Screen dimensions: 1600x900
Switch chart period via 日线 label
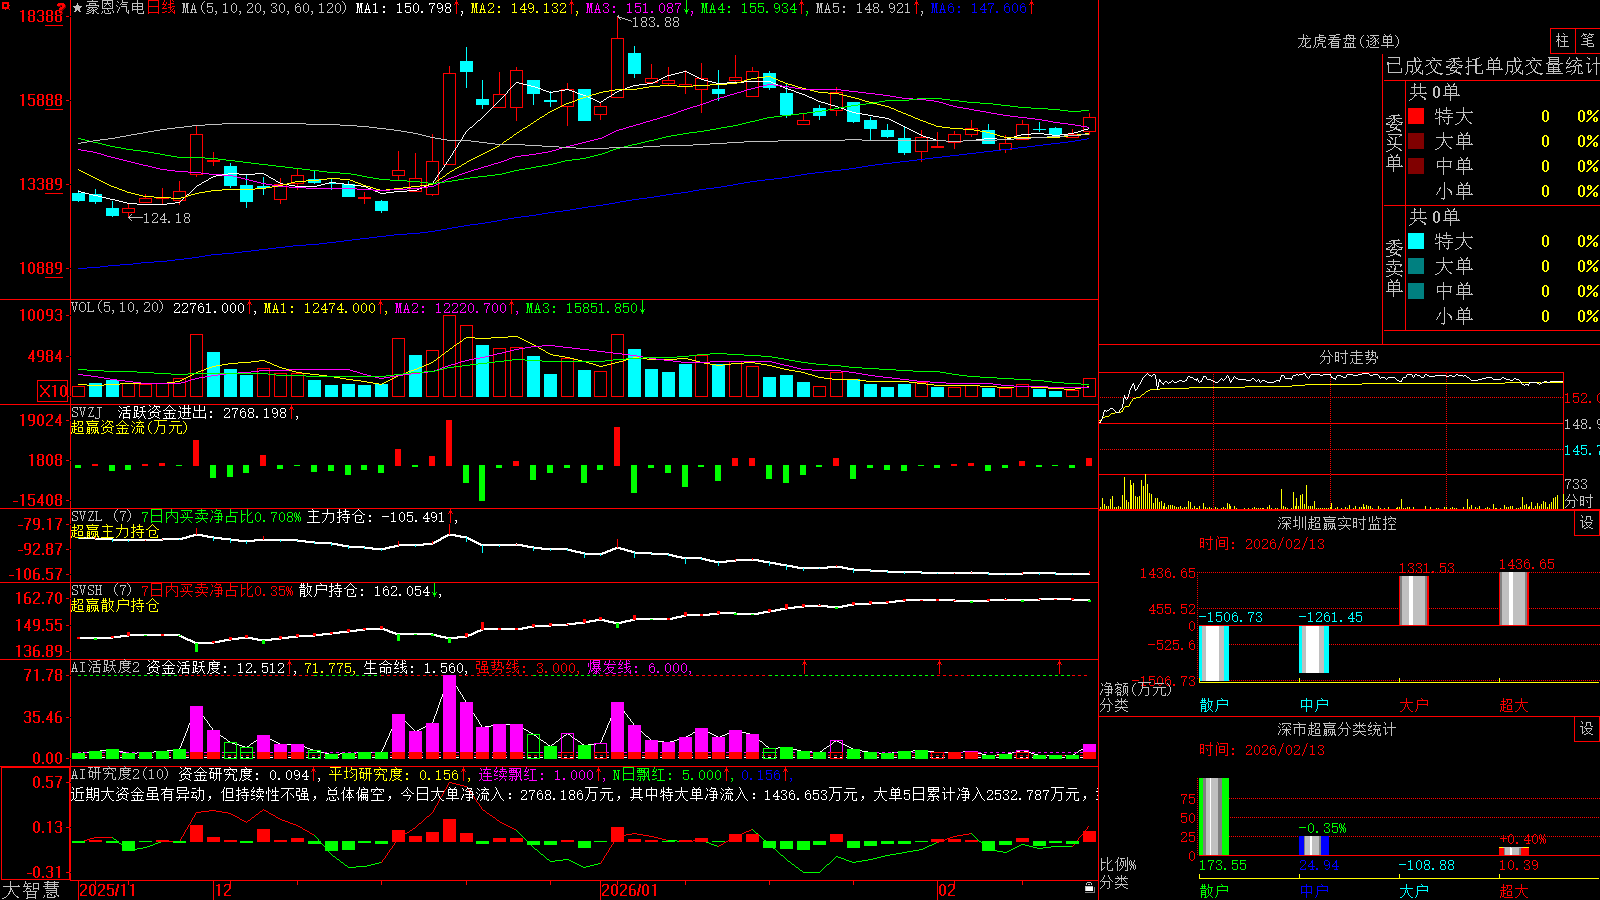point(161,8)
